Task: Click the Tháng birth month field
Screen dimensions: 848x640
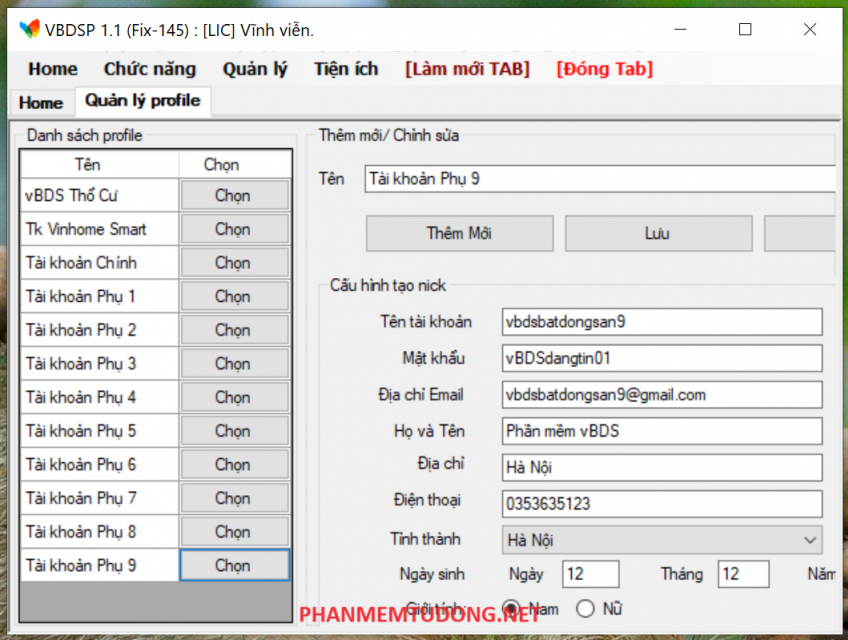Action: click(743, 574)
